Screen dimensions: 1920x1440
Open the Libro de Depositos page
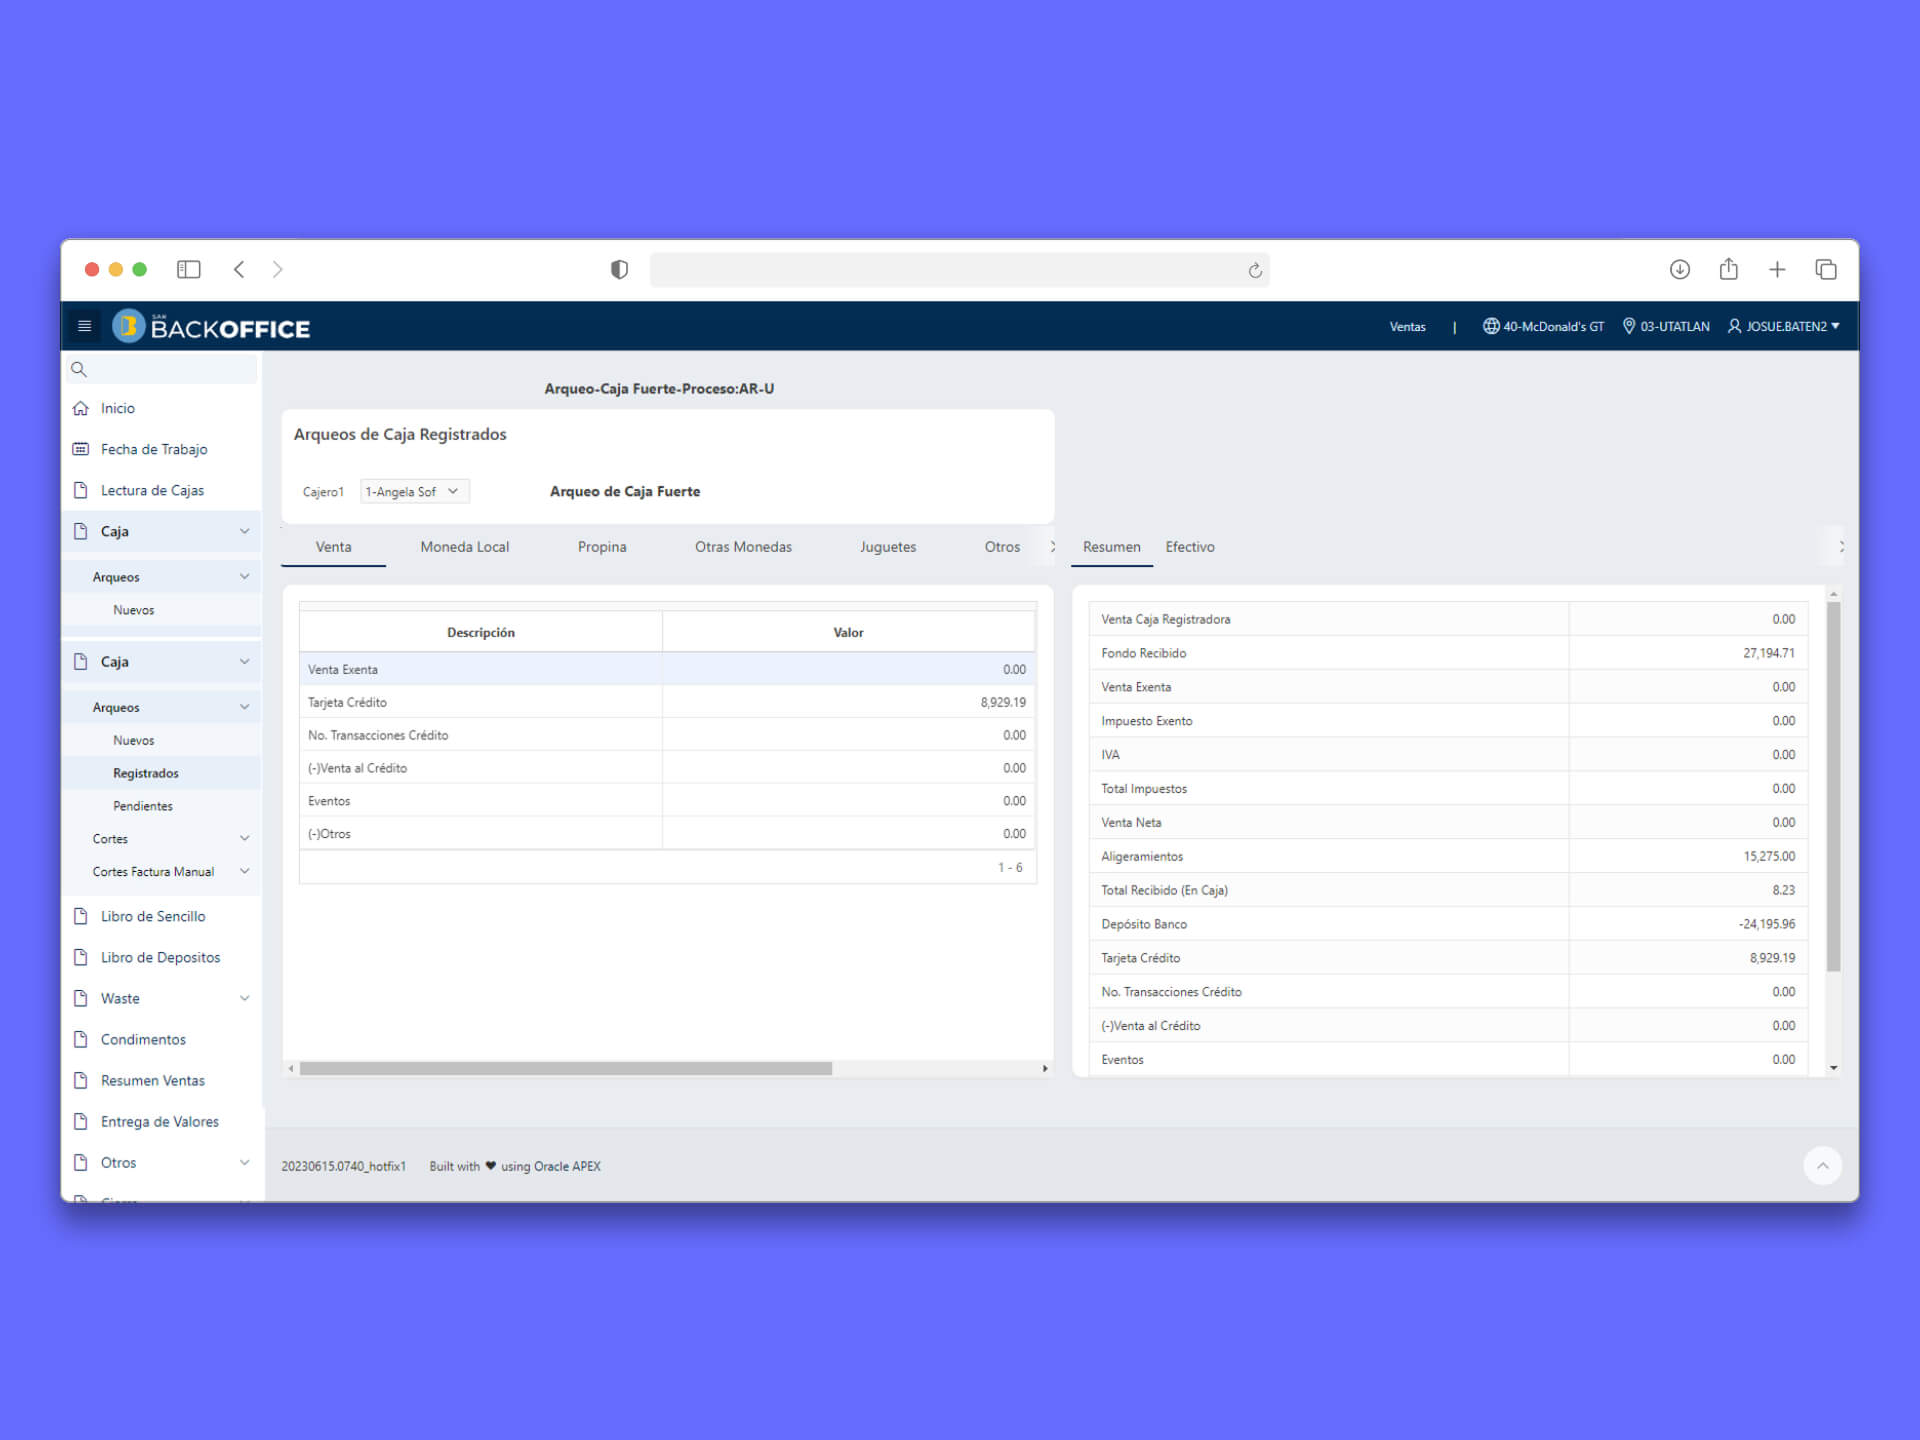click(x=160, y=957)
